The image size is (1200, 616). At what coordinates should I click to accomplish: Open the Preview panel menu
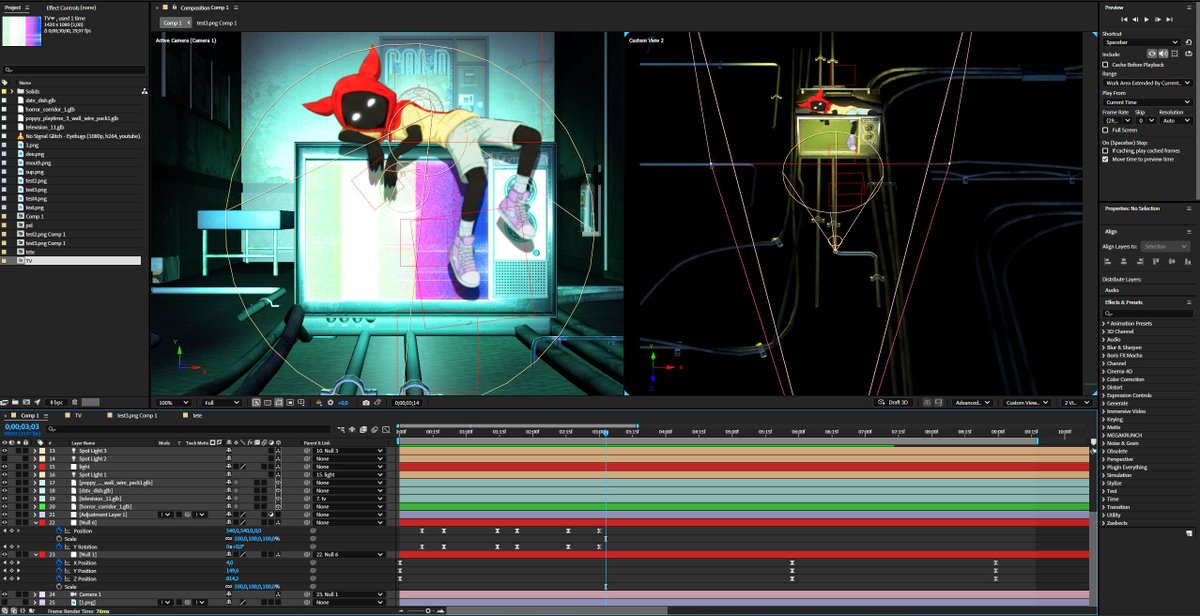tap(1189, 7)
